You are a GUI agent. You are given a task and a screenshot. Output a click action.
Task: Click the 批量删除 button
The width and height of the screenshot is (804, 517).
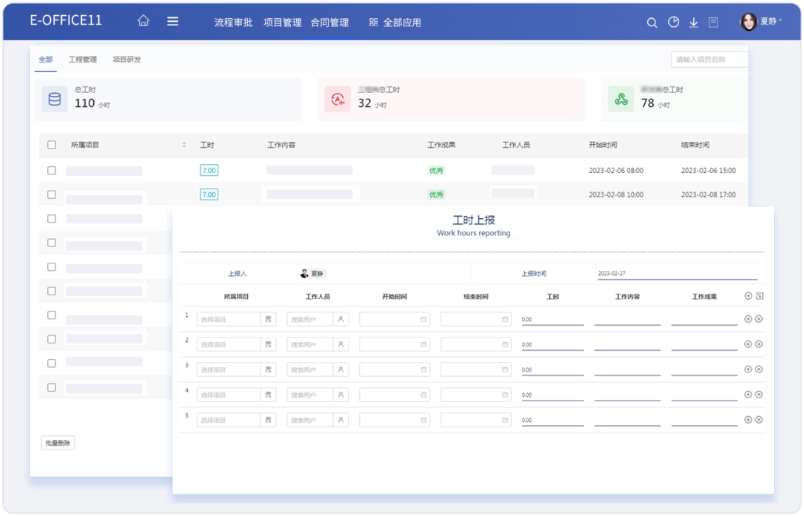[58, 442]
